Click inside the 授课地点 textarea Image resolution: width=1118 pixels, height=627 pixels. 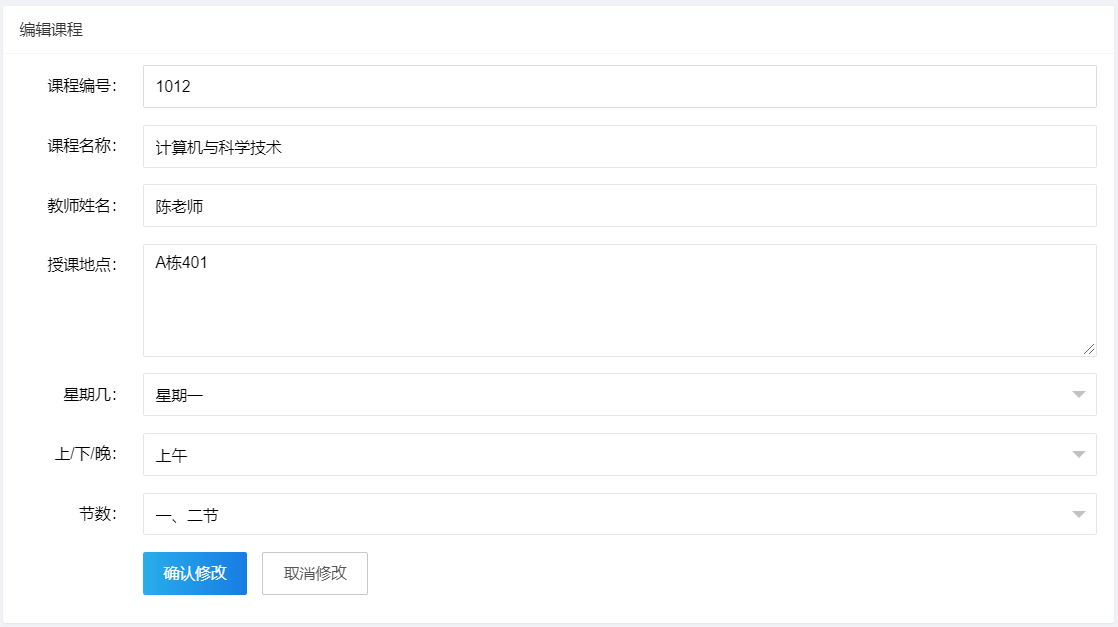point(620,300)
